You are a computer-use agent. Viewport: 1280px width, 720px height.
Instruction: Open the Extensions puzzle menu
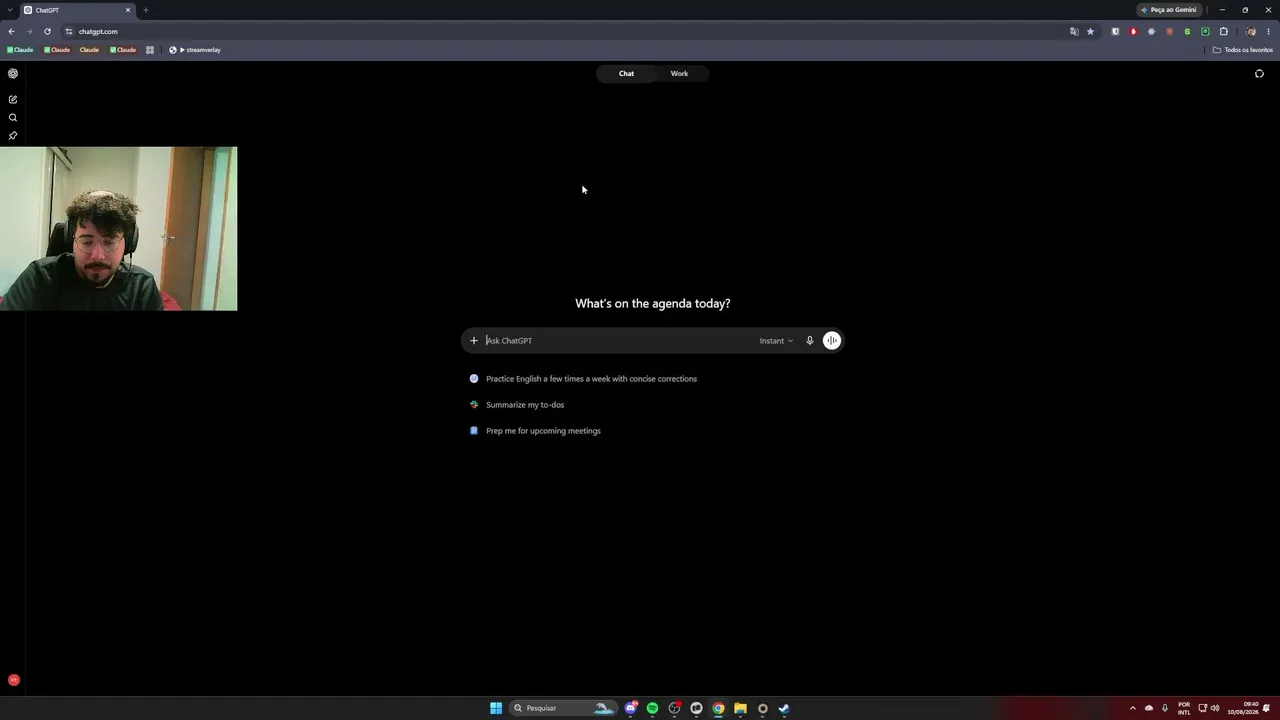click(1223, 31)
